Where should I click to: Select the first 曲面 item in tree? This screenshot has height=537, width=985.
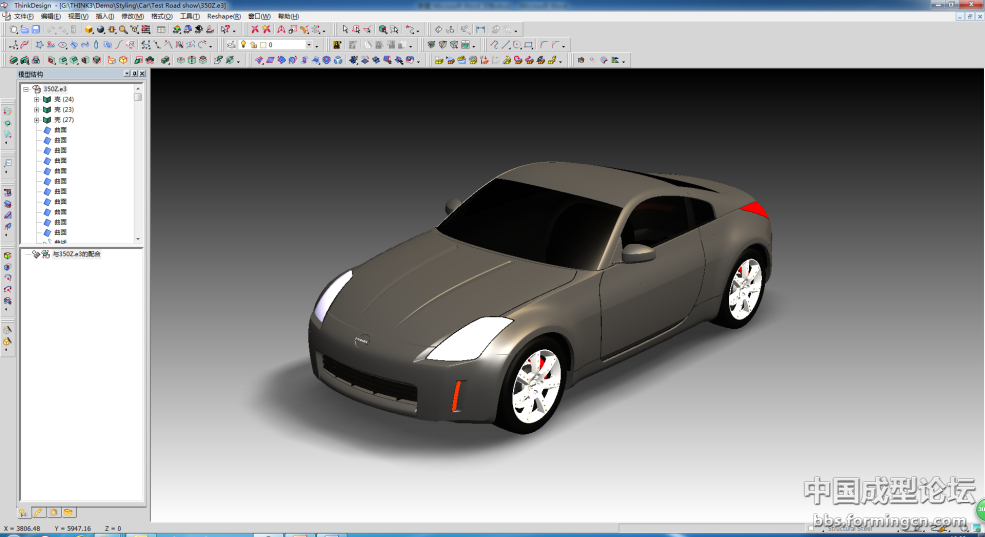pos(60,130)
